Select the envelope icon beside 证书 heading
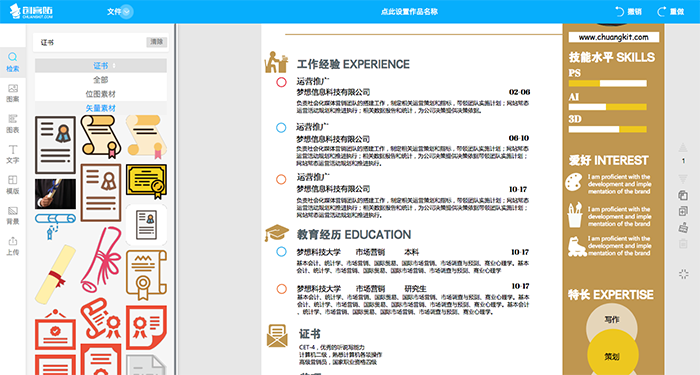This screenshot has height=375, width=700. (x=277, y=336)
